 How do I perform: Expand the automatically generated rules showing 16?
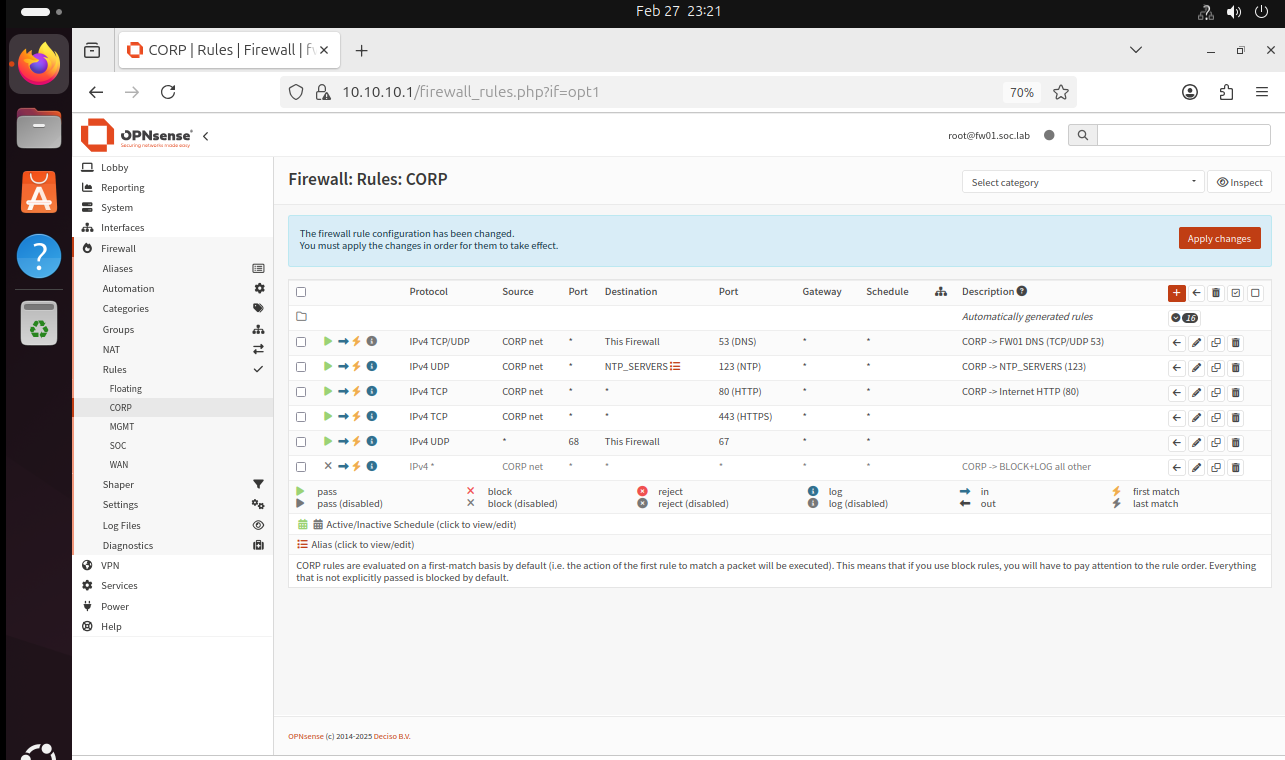coord(1186,316)
